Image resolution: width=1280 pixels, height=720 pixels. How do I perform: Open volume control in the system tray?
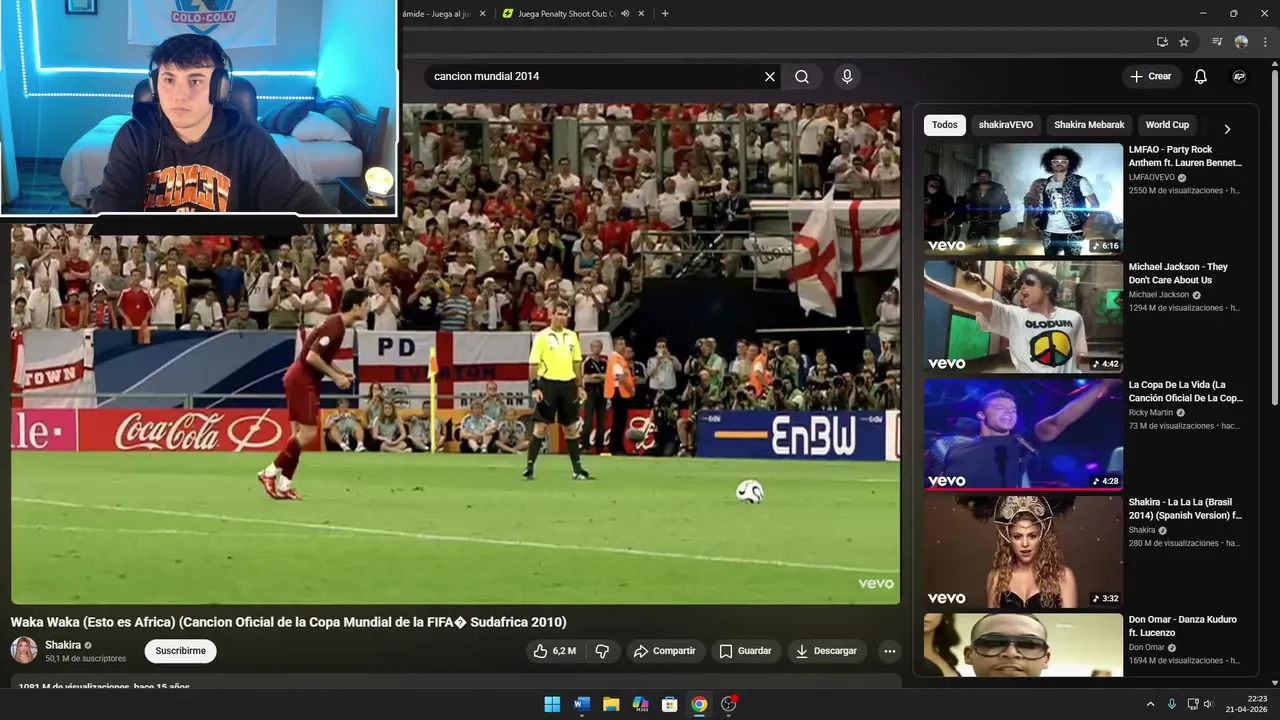click(1208, 704)
